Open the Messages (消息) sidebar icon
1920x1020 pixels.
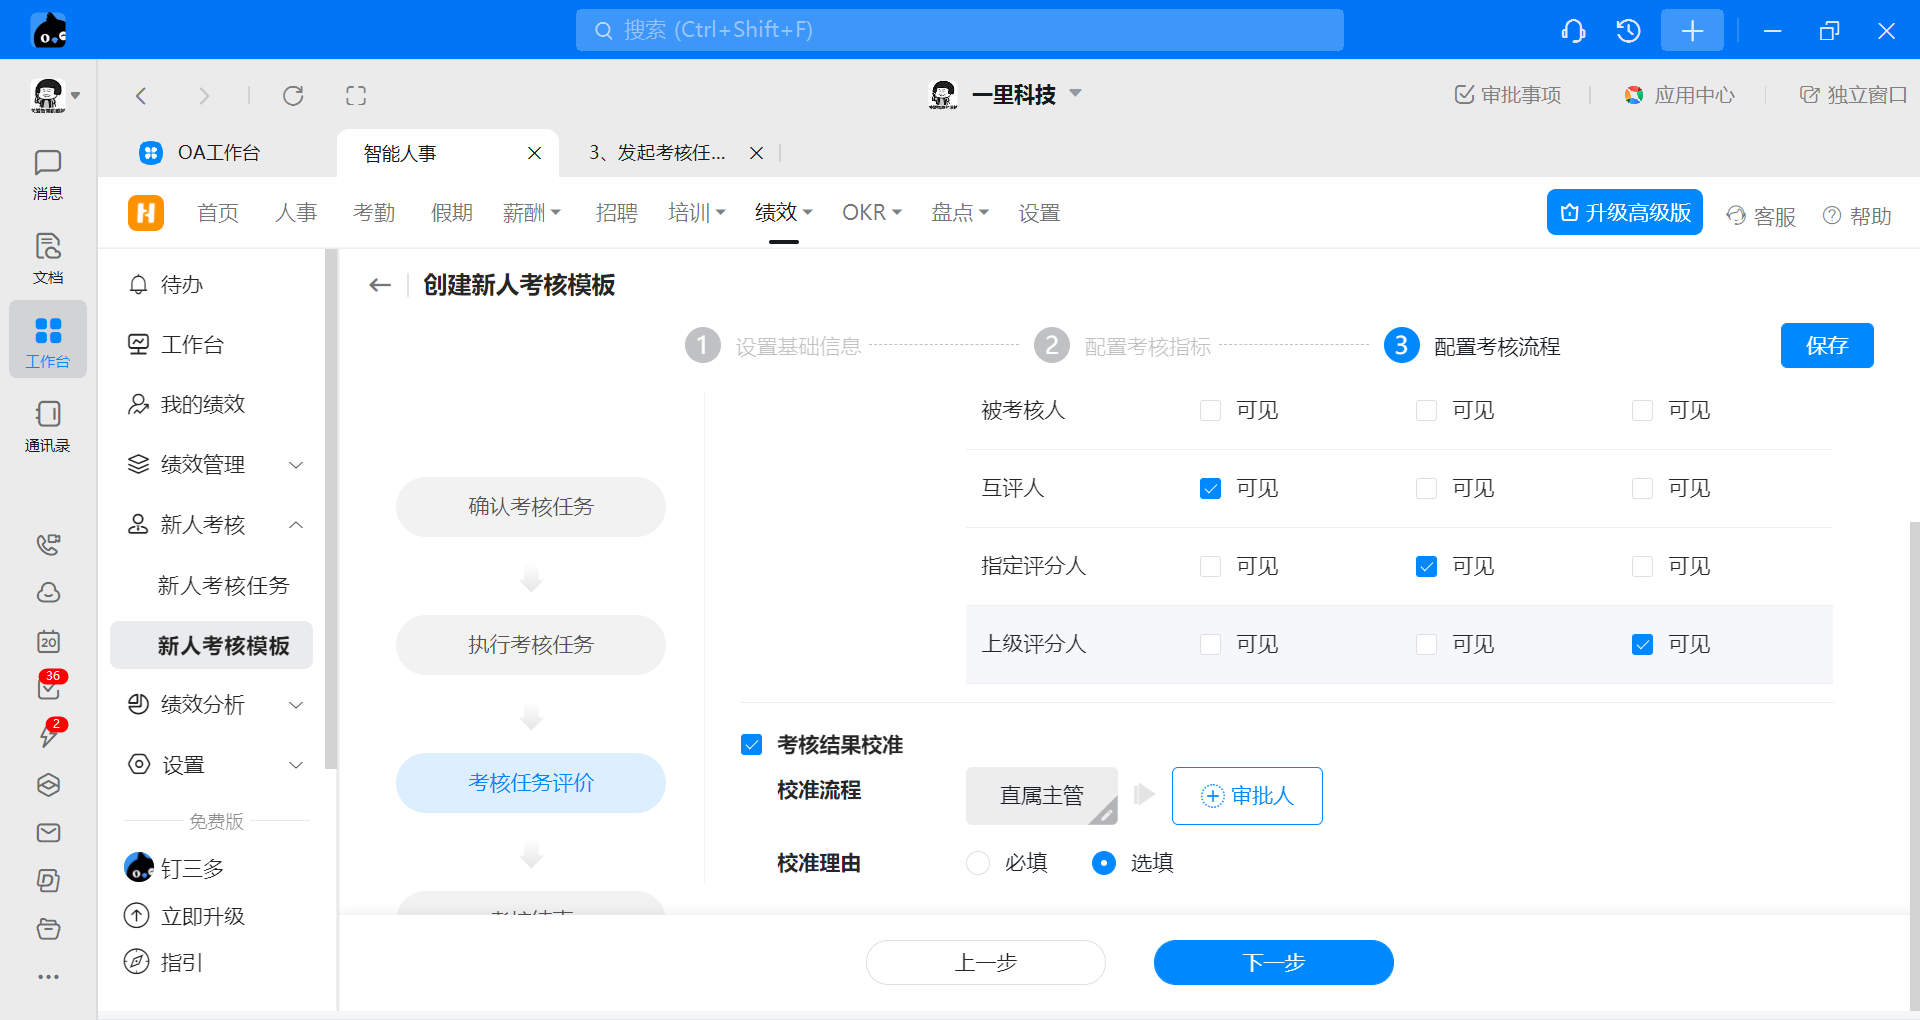47,174
